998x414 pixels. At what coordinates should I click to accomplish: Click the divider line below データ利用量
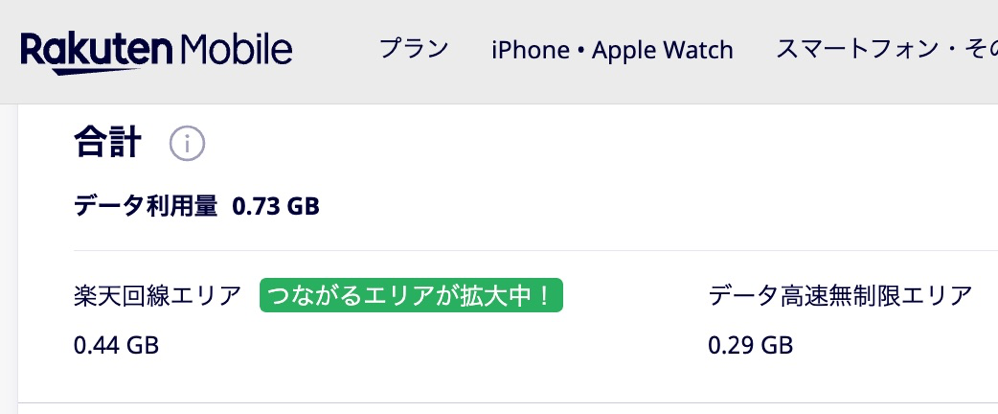(500, 250)
